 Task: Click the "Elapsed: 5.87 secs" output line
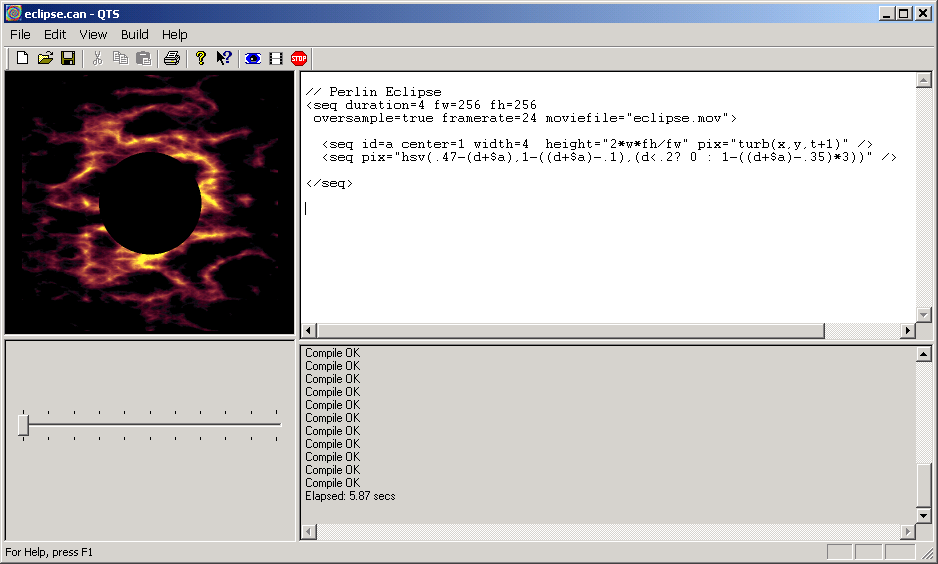click(350, 496)
